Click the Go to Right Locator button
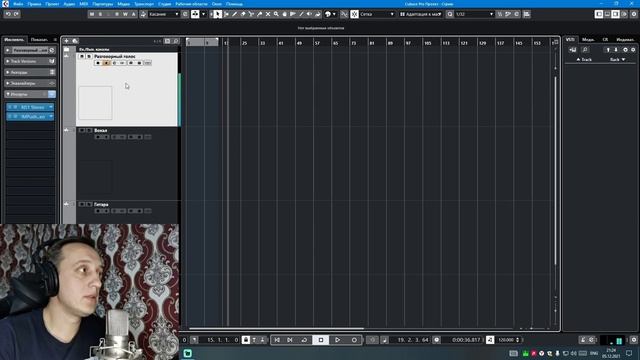Image resolution: width=640 pixels, height=360 pixels. 290,340
